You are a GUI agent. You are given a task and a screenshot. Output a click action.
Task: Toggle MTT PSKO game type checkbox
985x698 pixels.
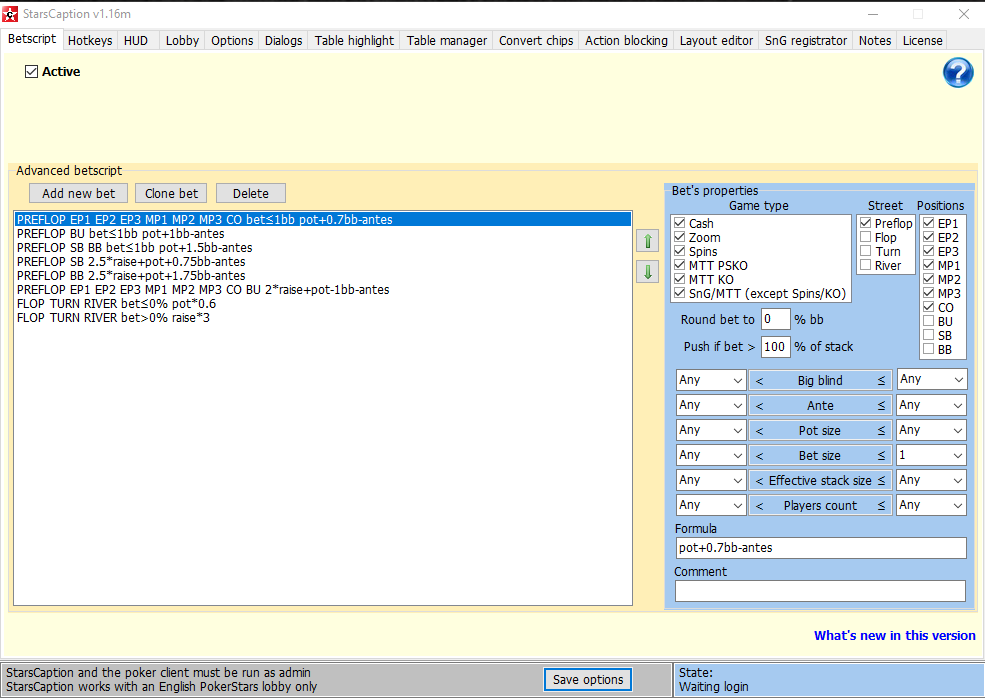[679, 265]
